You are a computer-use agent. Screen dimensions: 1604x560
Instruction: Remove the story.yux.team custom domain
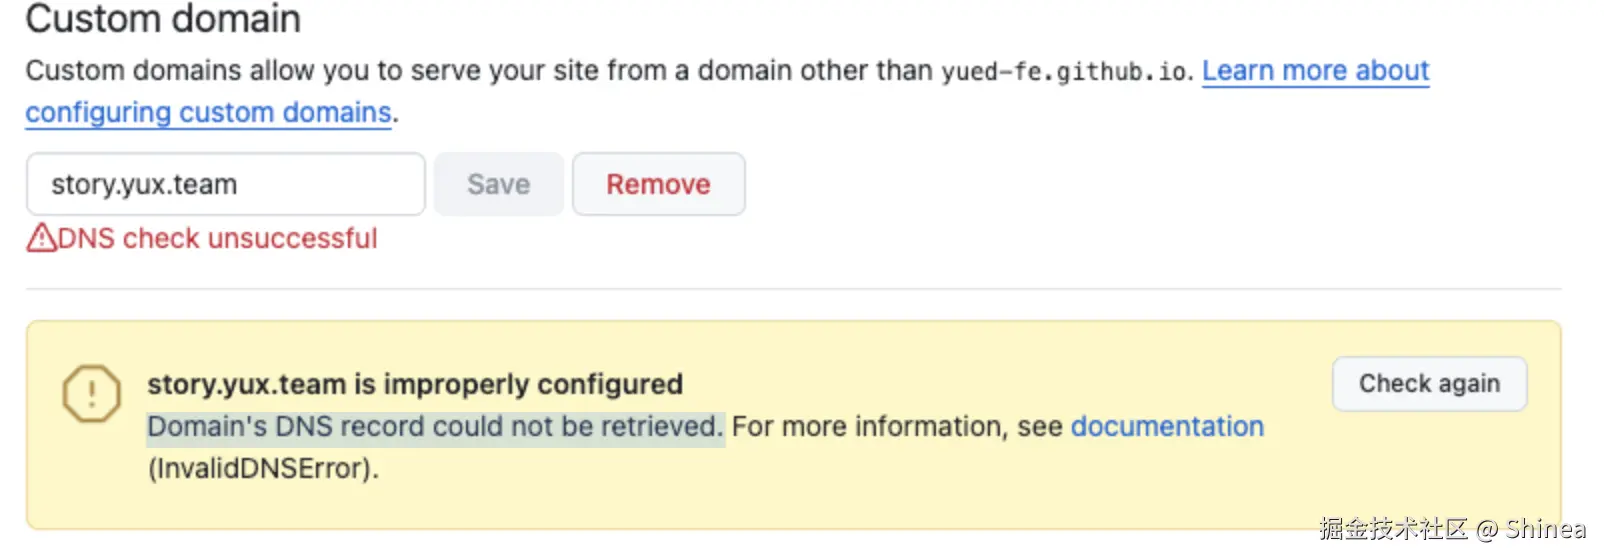coord(658,184)
